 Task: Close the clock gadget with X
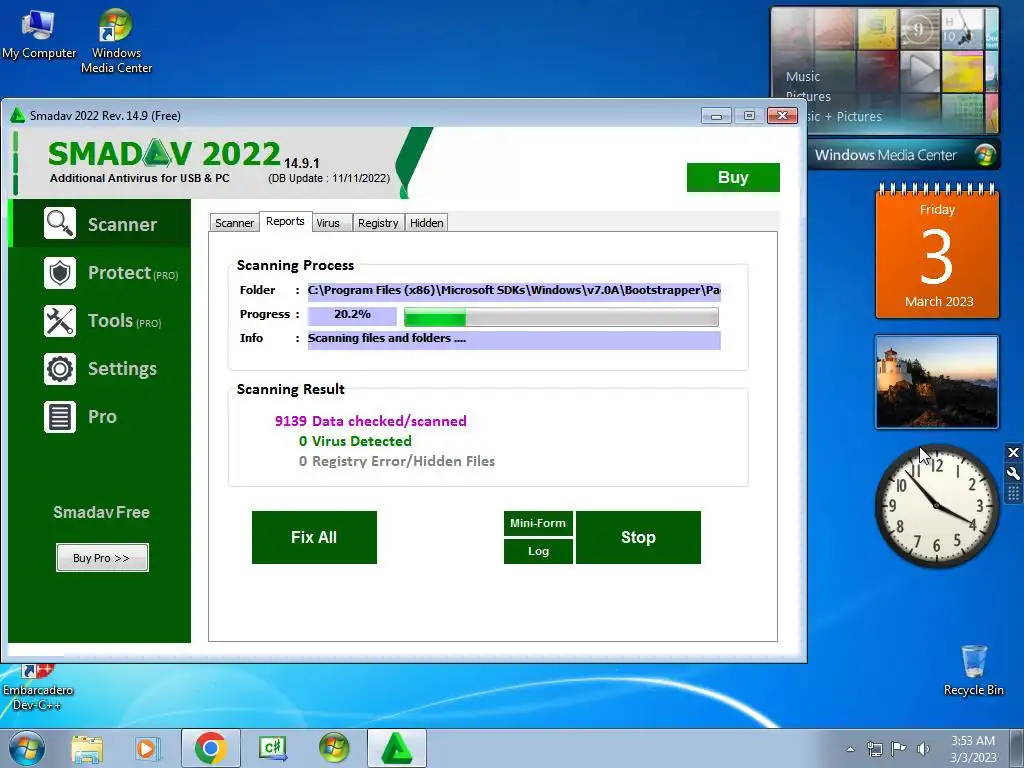tap(1013, 453)
